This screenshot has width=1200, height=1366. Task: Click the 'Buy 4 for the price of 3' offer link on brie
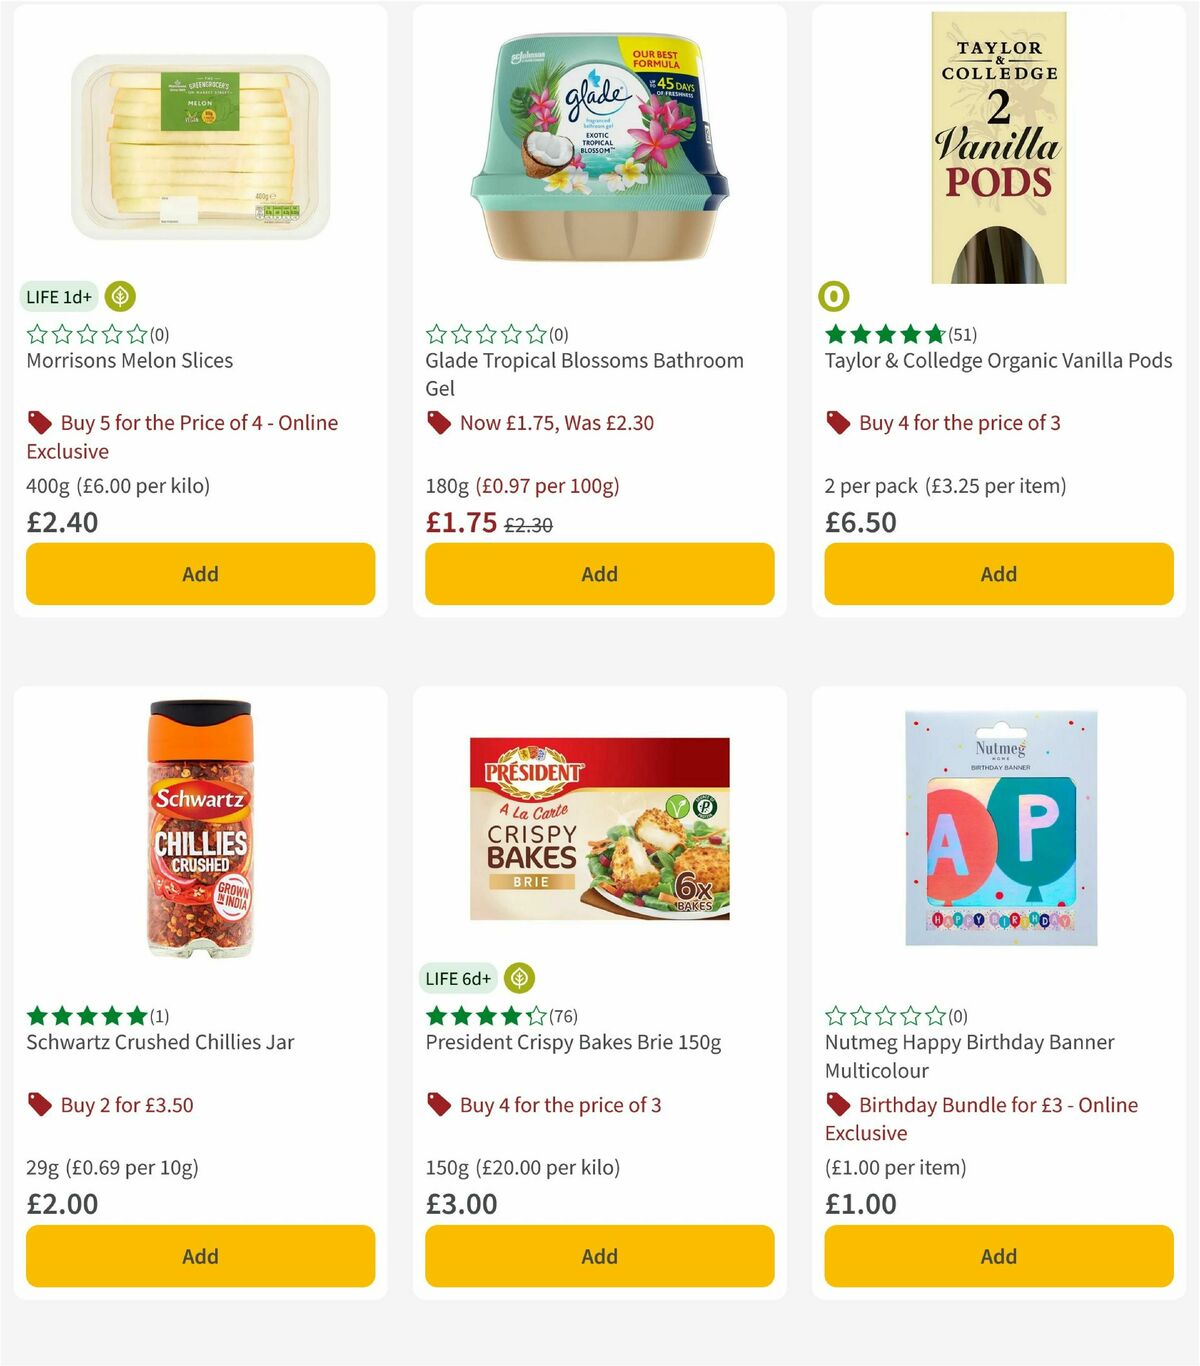[557, 1104]
